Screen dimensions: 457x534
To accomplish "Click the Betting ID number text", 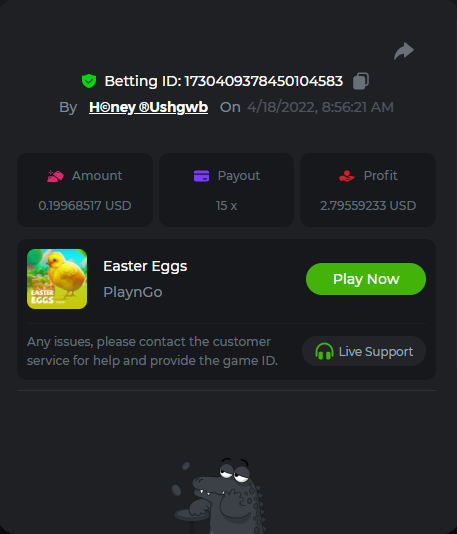I will click(x=264, y=81).
